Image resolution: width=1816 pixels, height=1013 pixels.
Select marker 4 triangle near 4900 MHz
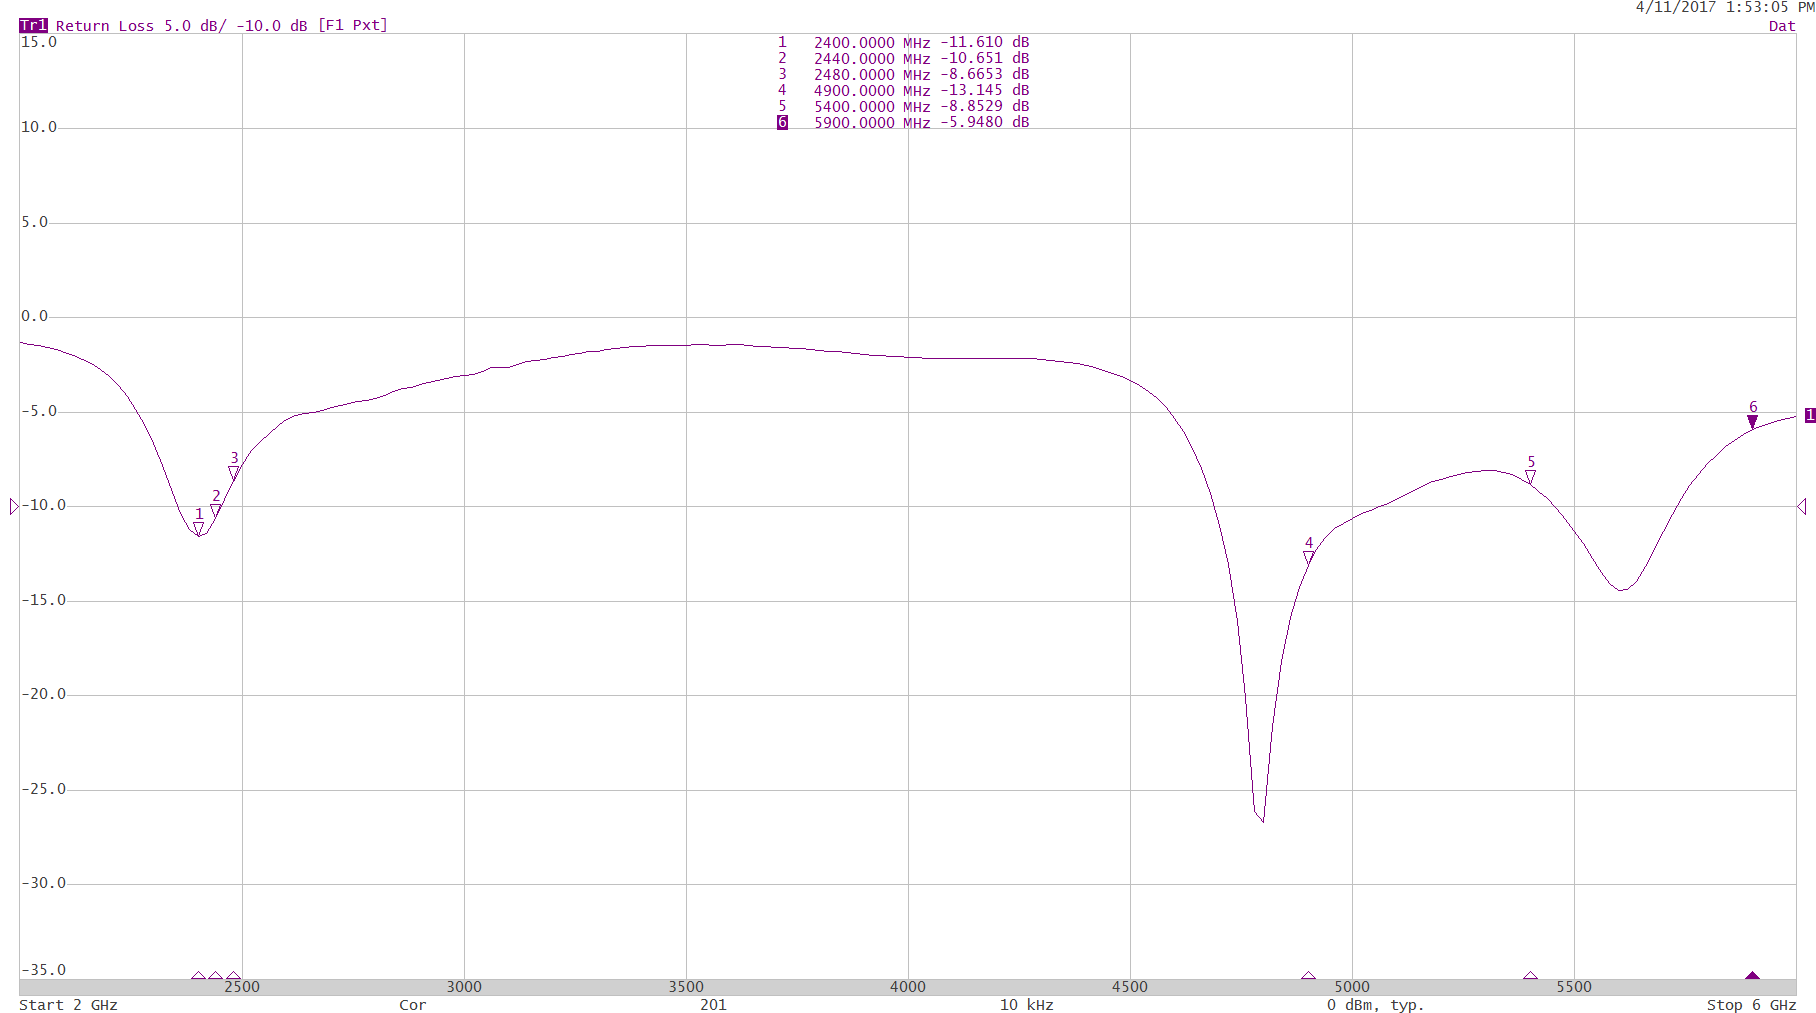click(x=1308, y=557)
